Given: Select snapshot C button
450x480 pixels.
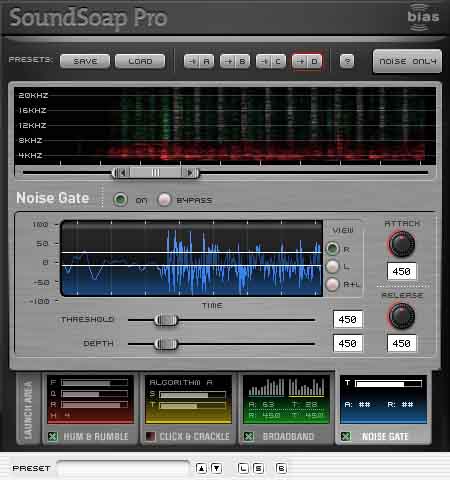Looking at the screenshot, I should click(x=271, y=61).
